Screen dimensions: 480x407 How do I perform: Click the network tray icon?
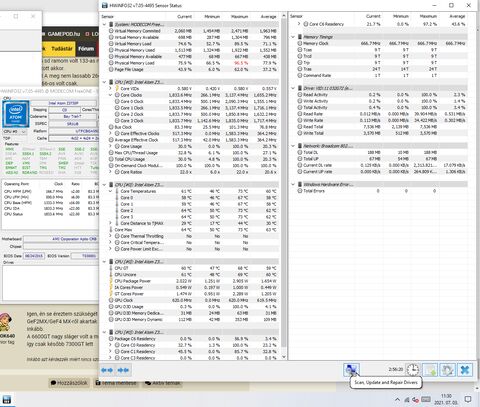point(407,399)
